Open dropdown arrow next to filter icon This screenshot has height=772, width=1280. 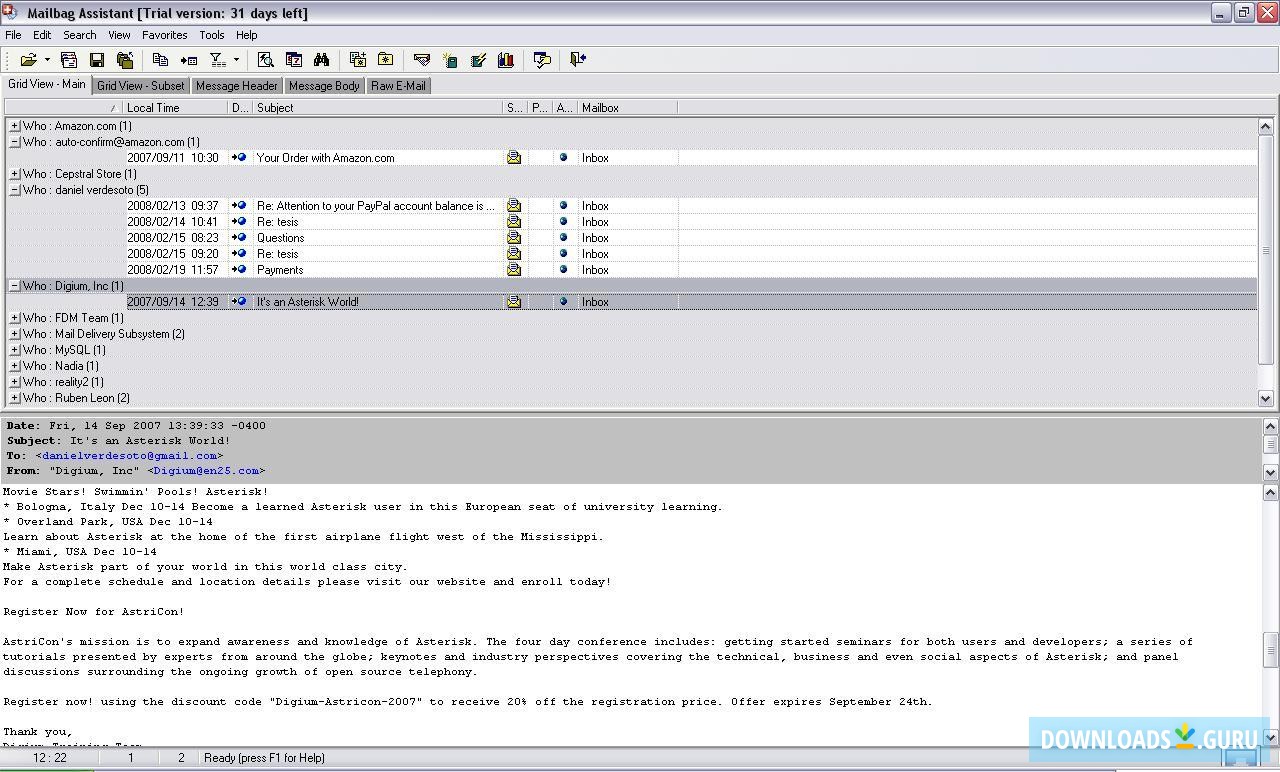pos(236,60)
